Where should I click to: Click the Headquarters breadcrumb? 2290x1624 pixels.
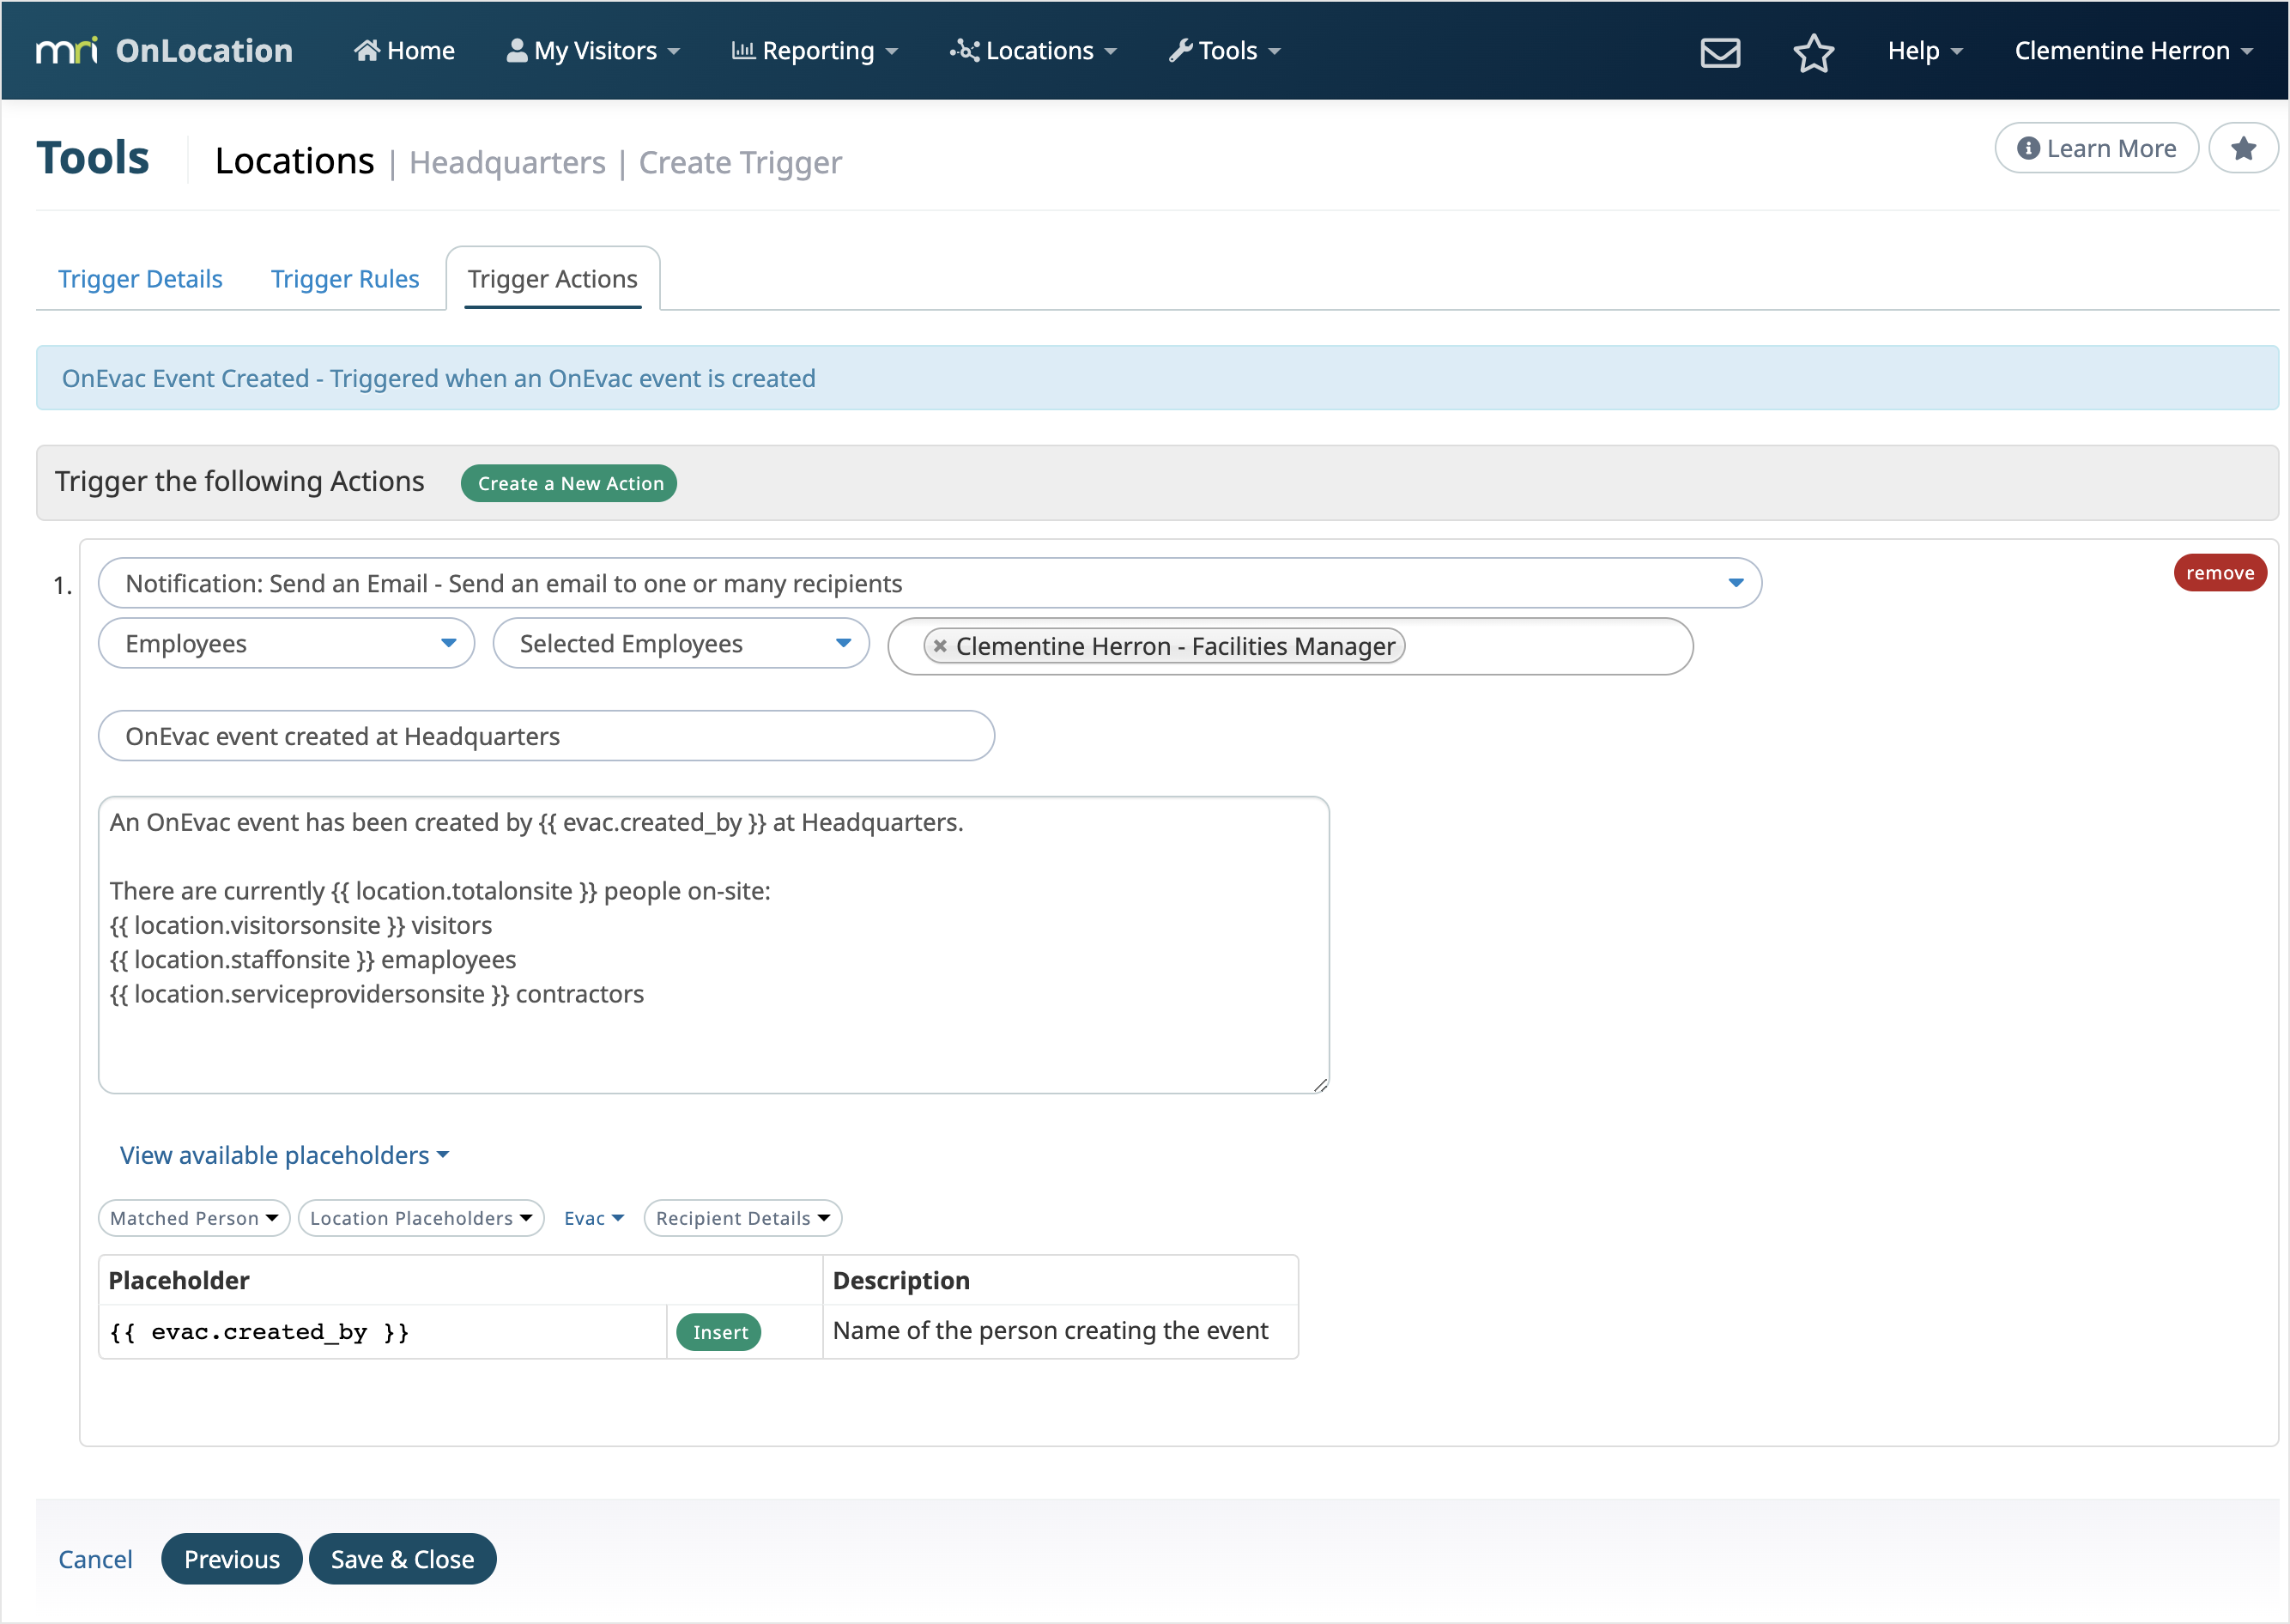[507, 162]
